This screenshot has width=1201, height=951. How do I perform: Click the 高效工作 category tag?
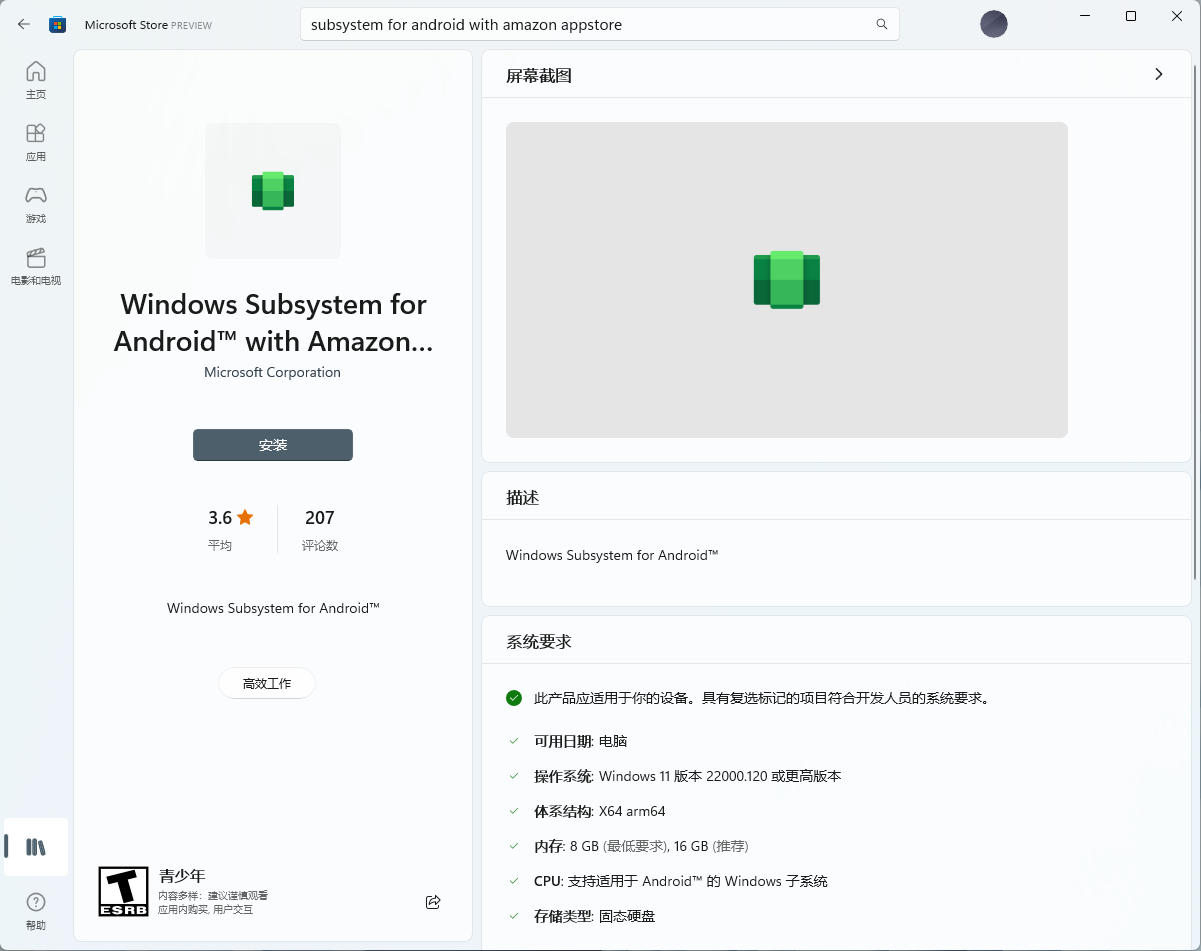tap(267, 683)
